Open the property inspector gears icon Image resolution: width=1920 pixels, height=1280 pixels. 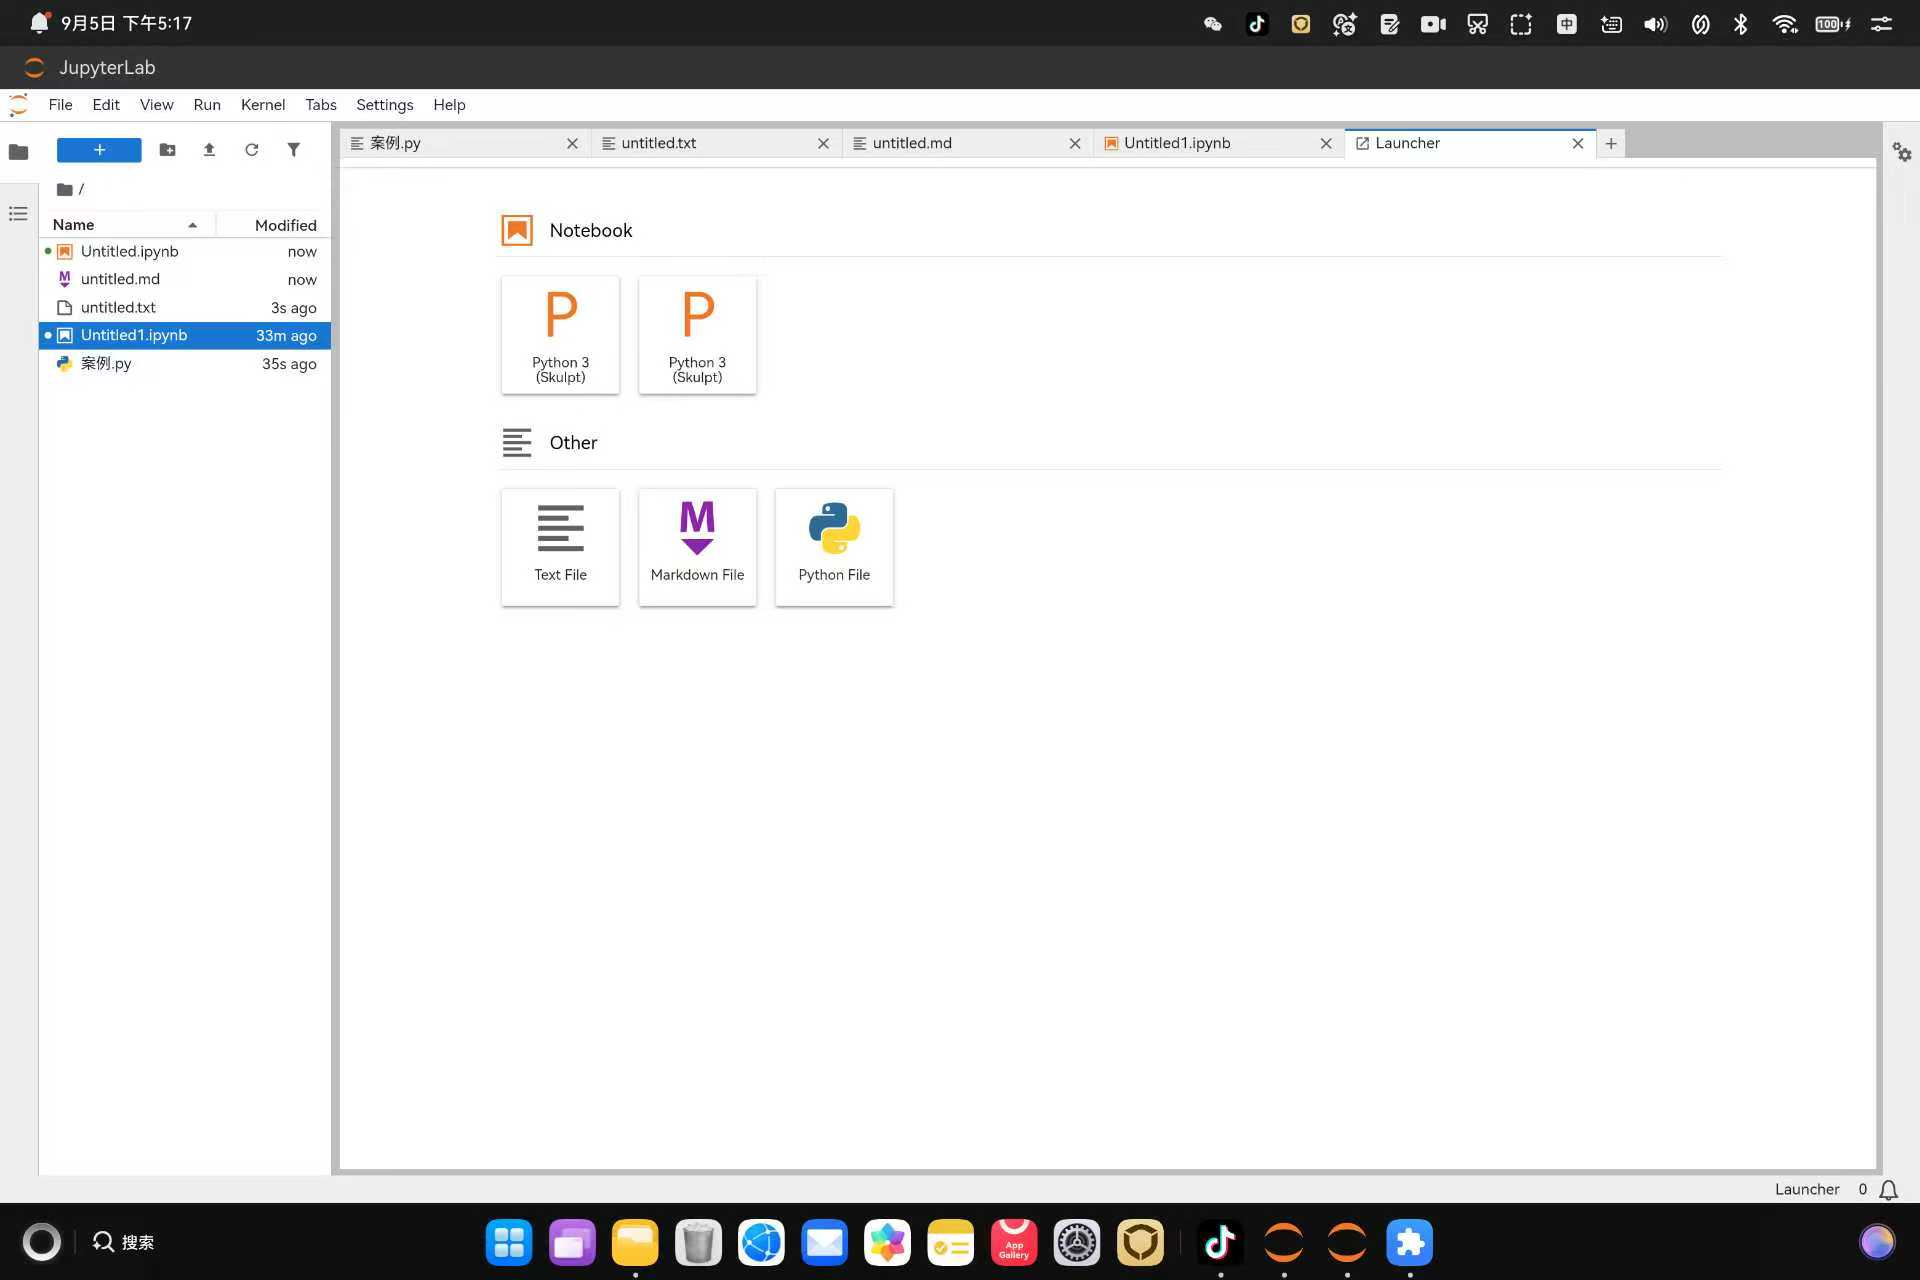[1902, 152]
